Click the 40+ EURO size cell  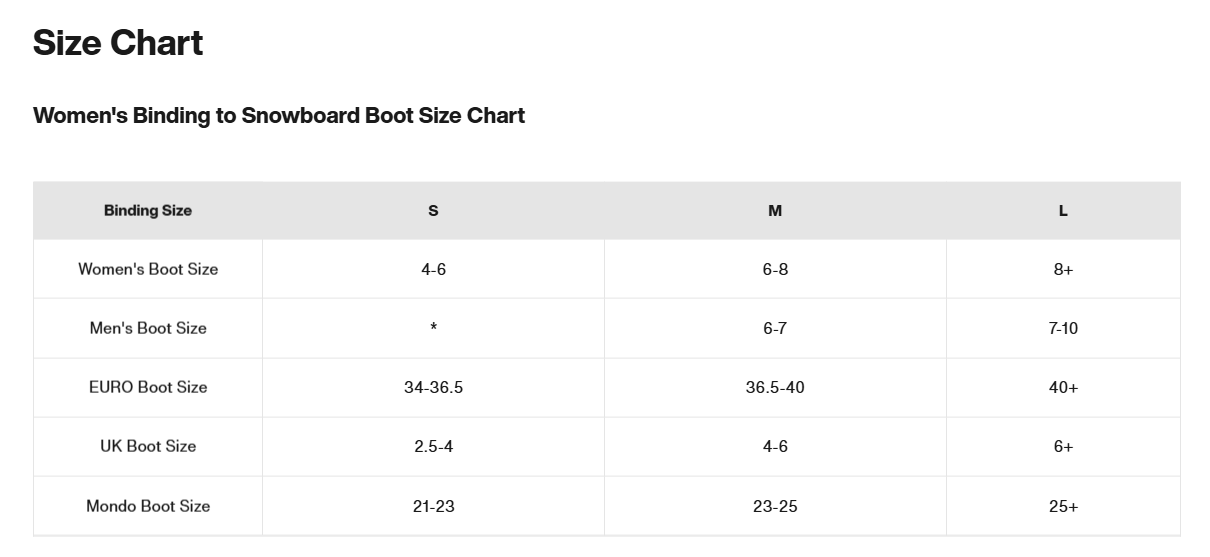pos(1063,387)
